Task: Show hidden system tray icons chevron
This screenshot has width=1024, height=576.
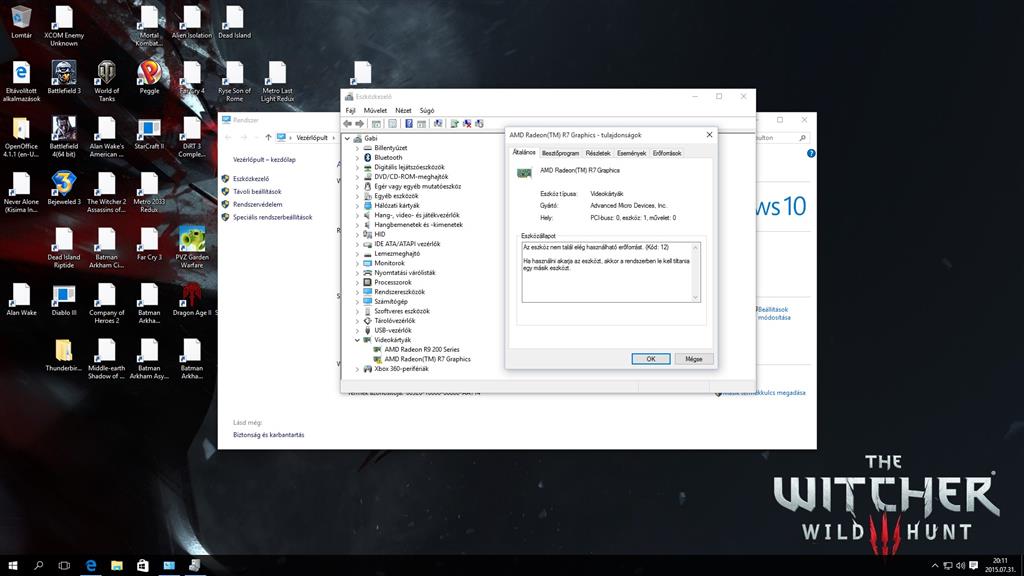Action: (x=935, y=566)
